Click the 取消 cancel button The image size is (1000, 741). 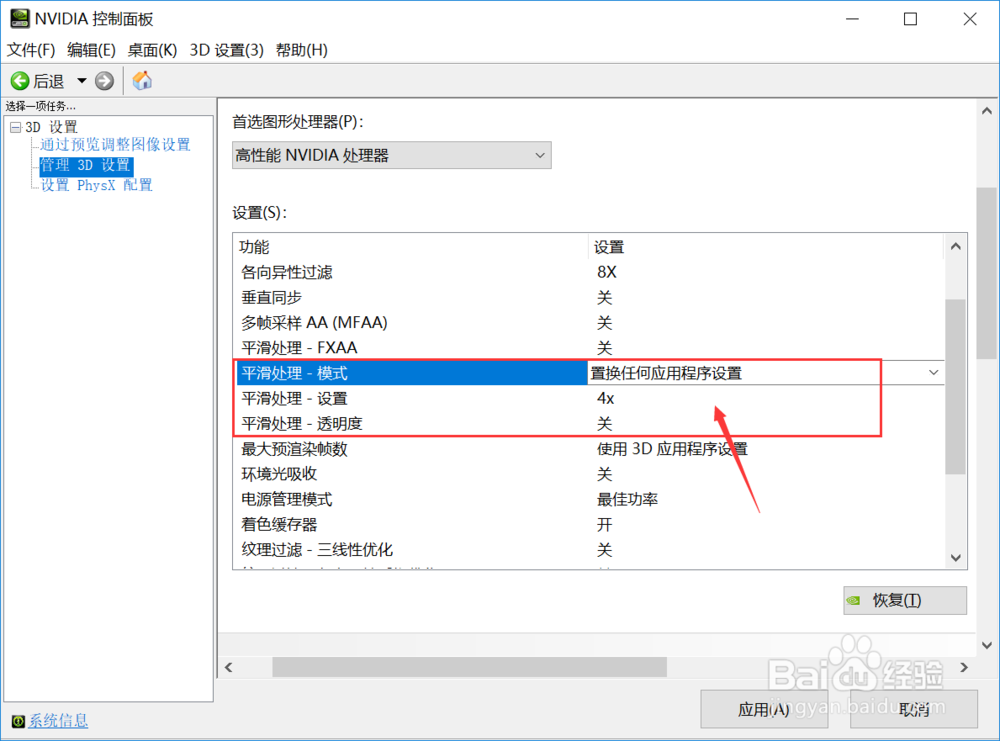(913, 709)
